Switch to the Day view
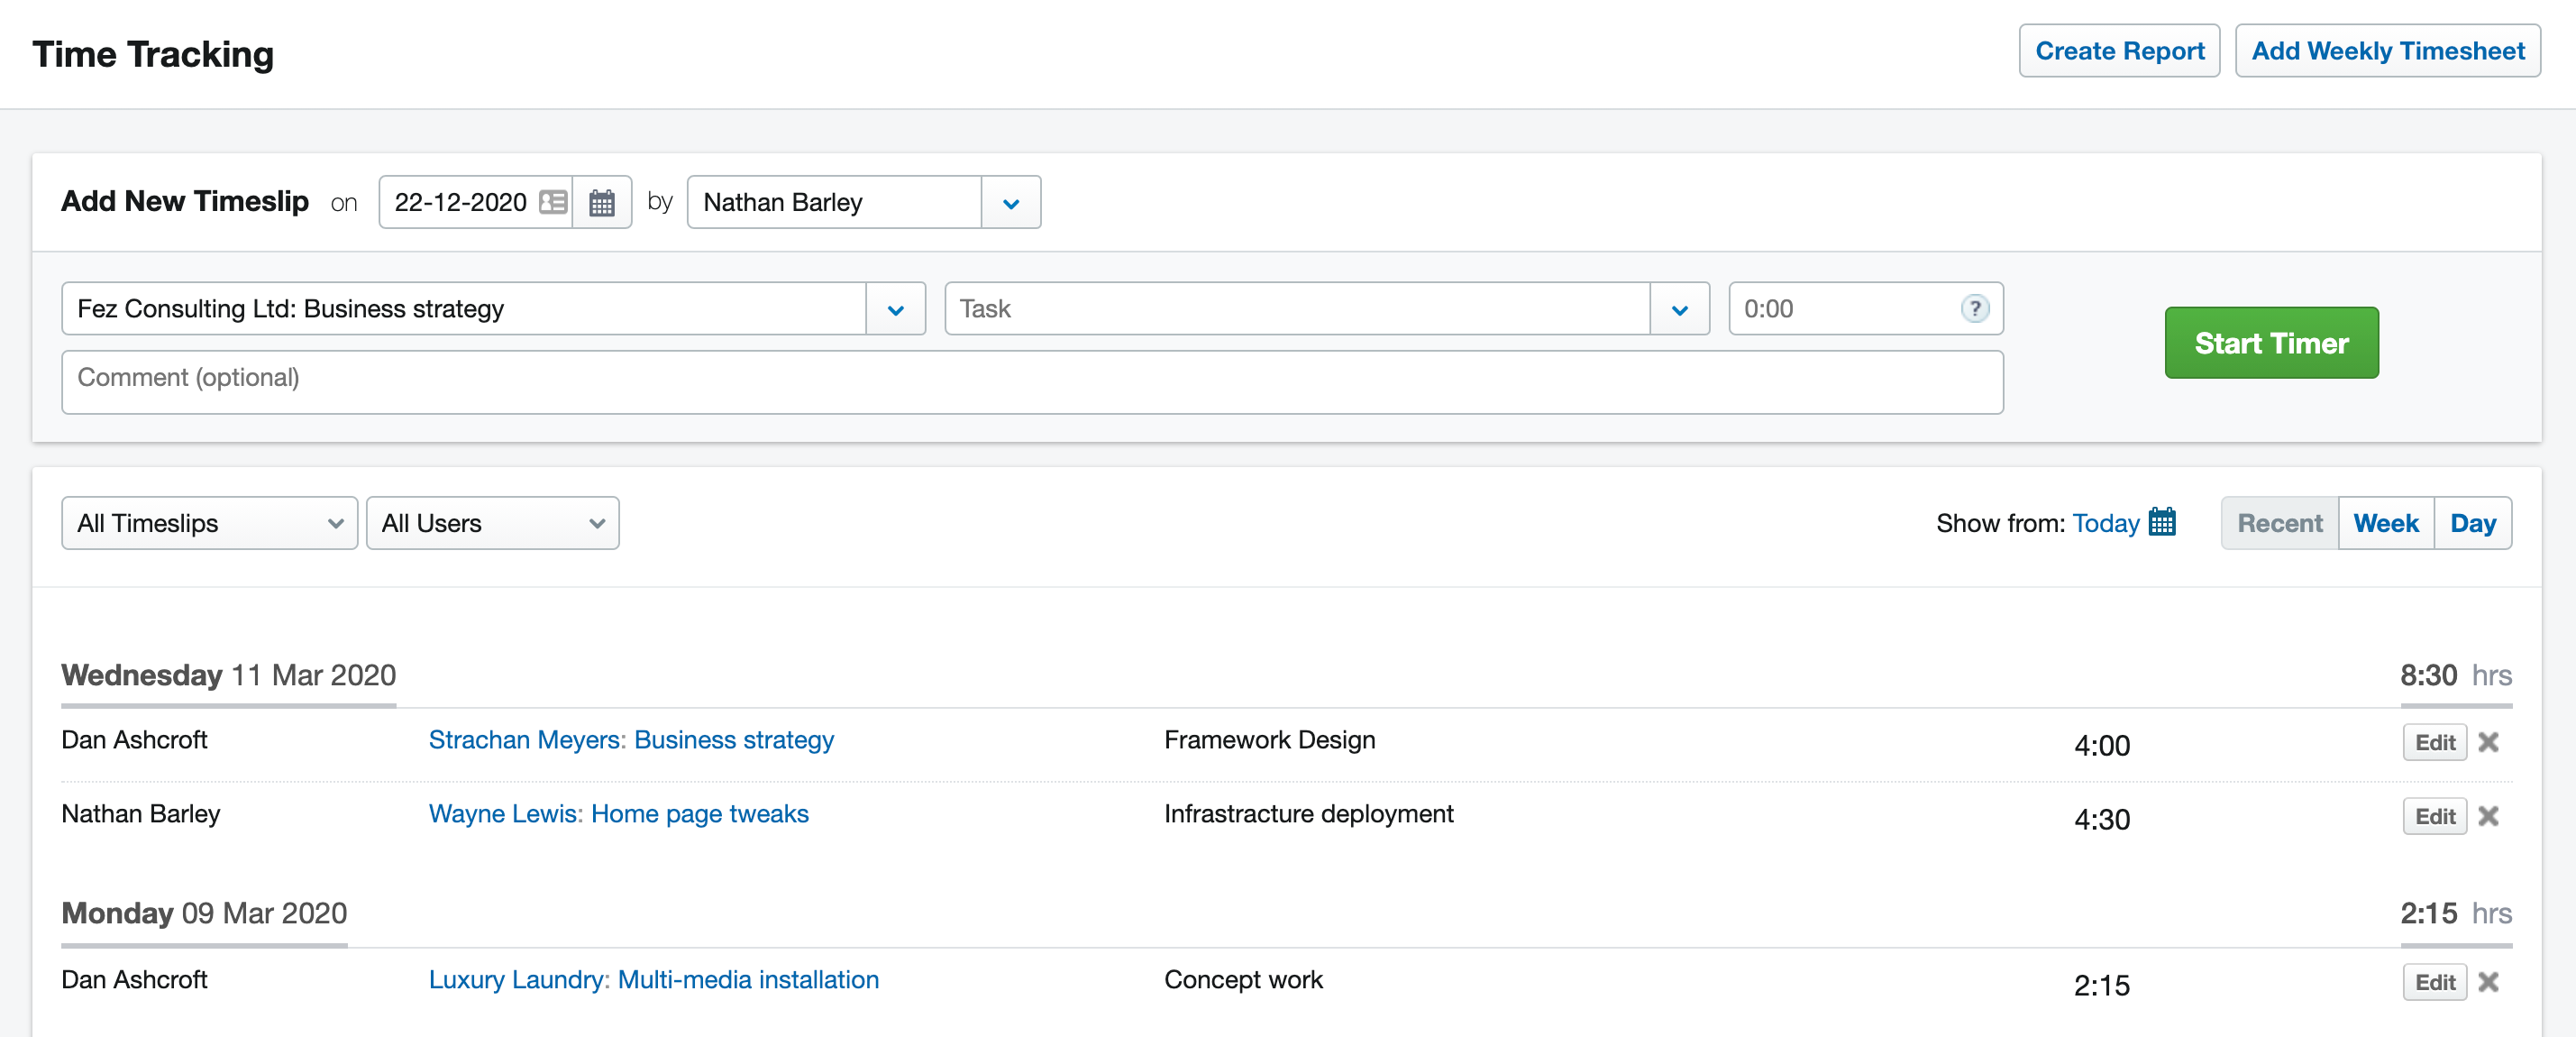The width and height of the screenshot is (2576, 1037). (x=2472, y=522)
